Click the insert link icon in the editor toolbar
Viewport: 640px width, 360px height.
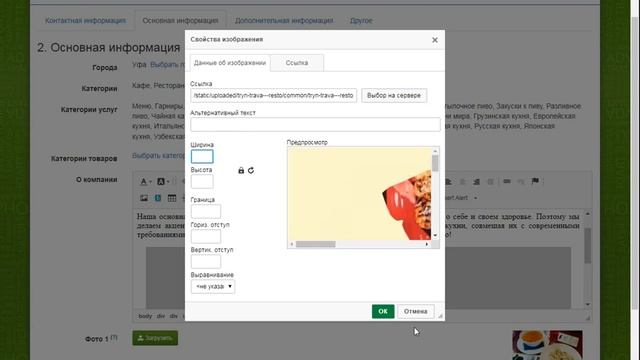tap(507, 181)
